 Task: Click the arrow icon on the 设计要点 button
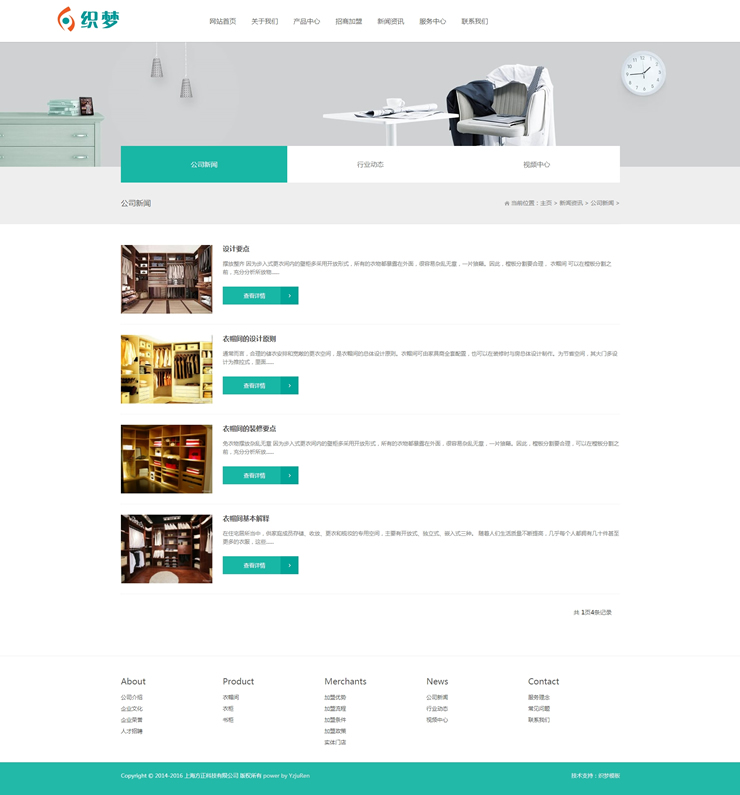click(x=289, y=295)
